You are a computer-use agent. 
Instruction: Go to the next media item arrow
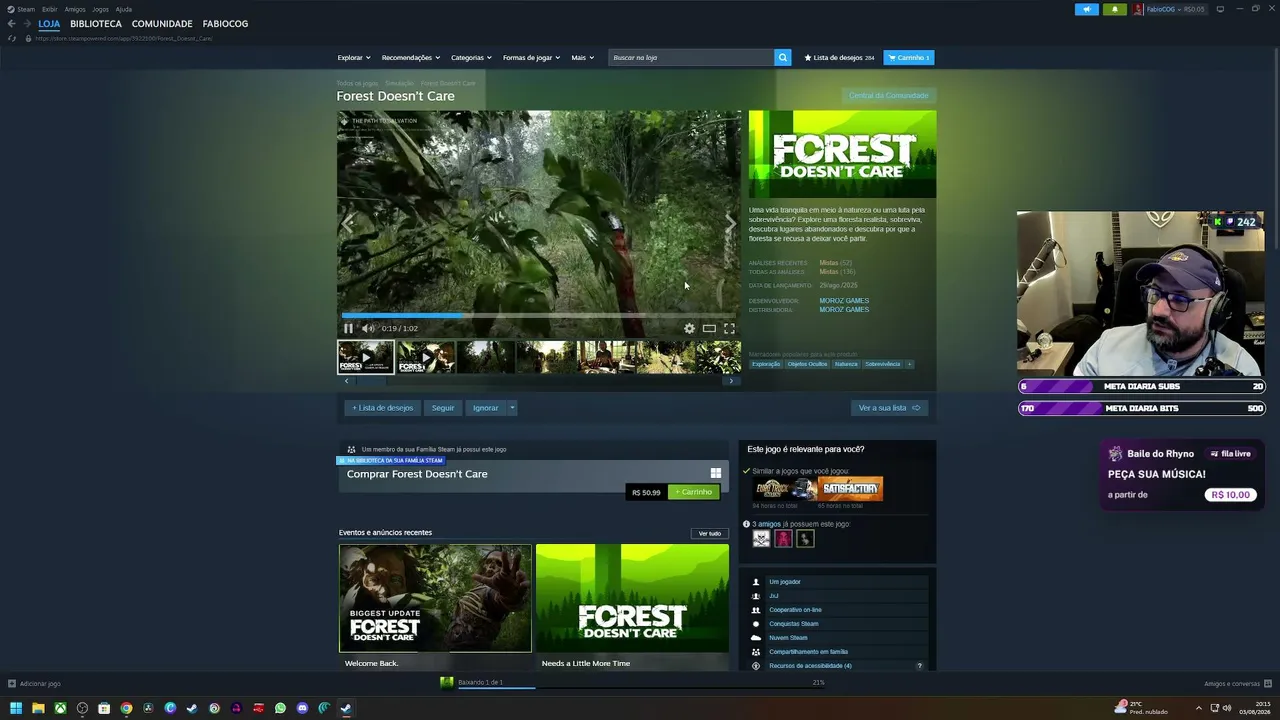click(730, 224)
